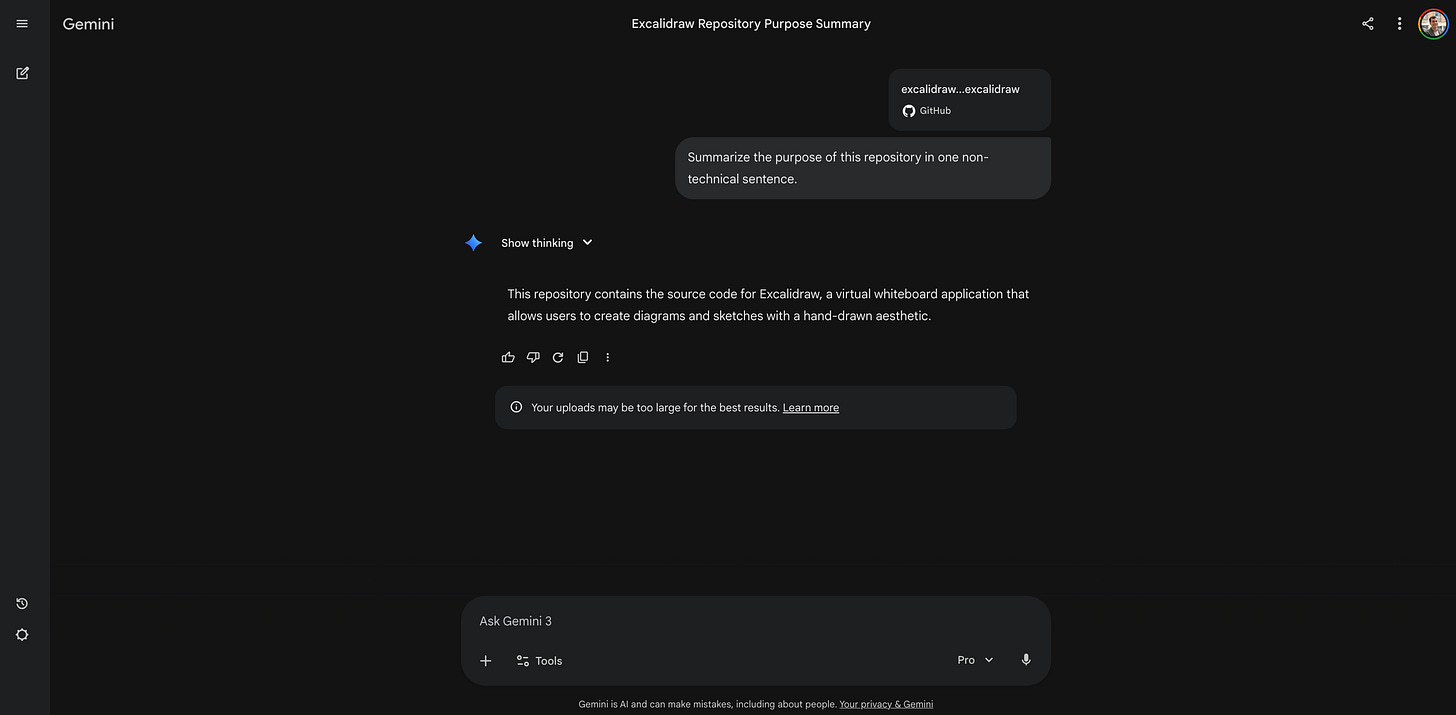Start a new chat
The width and height of the screenshot is (1456, 715).
pyautogui.click(x=22, y=73)
